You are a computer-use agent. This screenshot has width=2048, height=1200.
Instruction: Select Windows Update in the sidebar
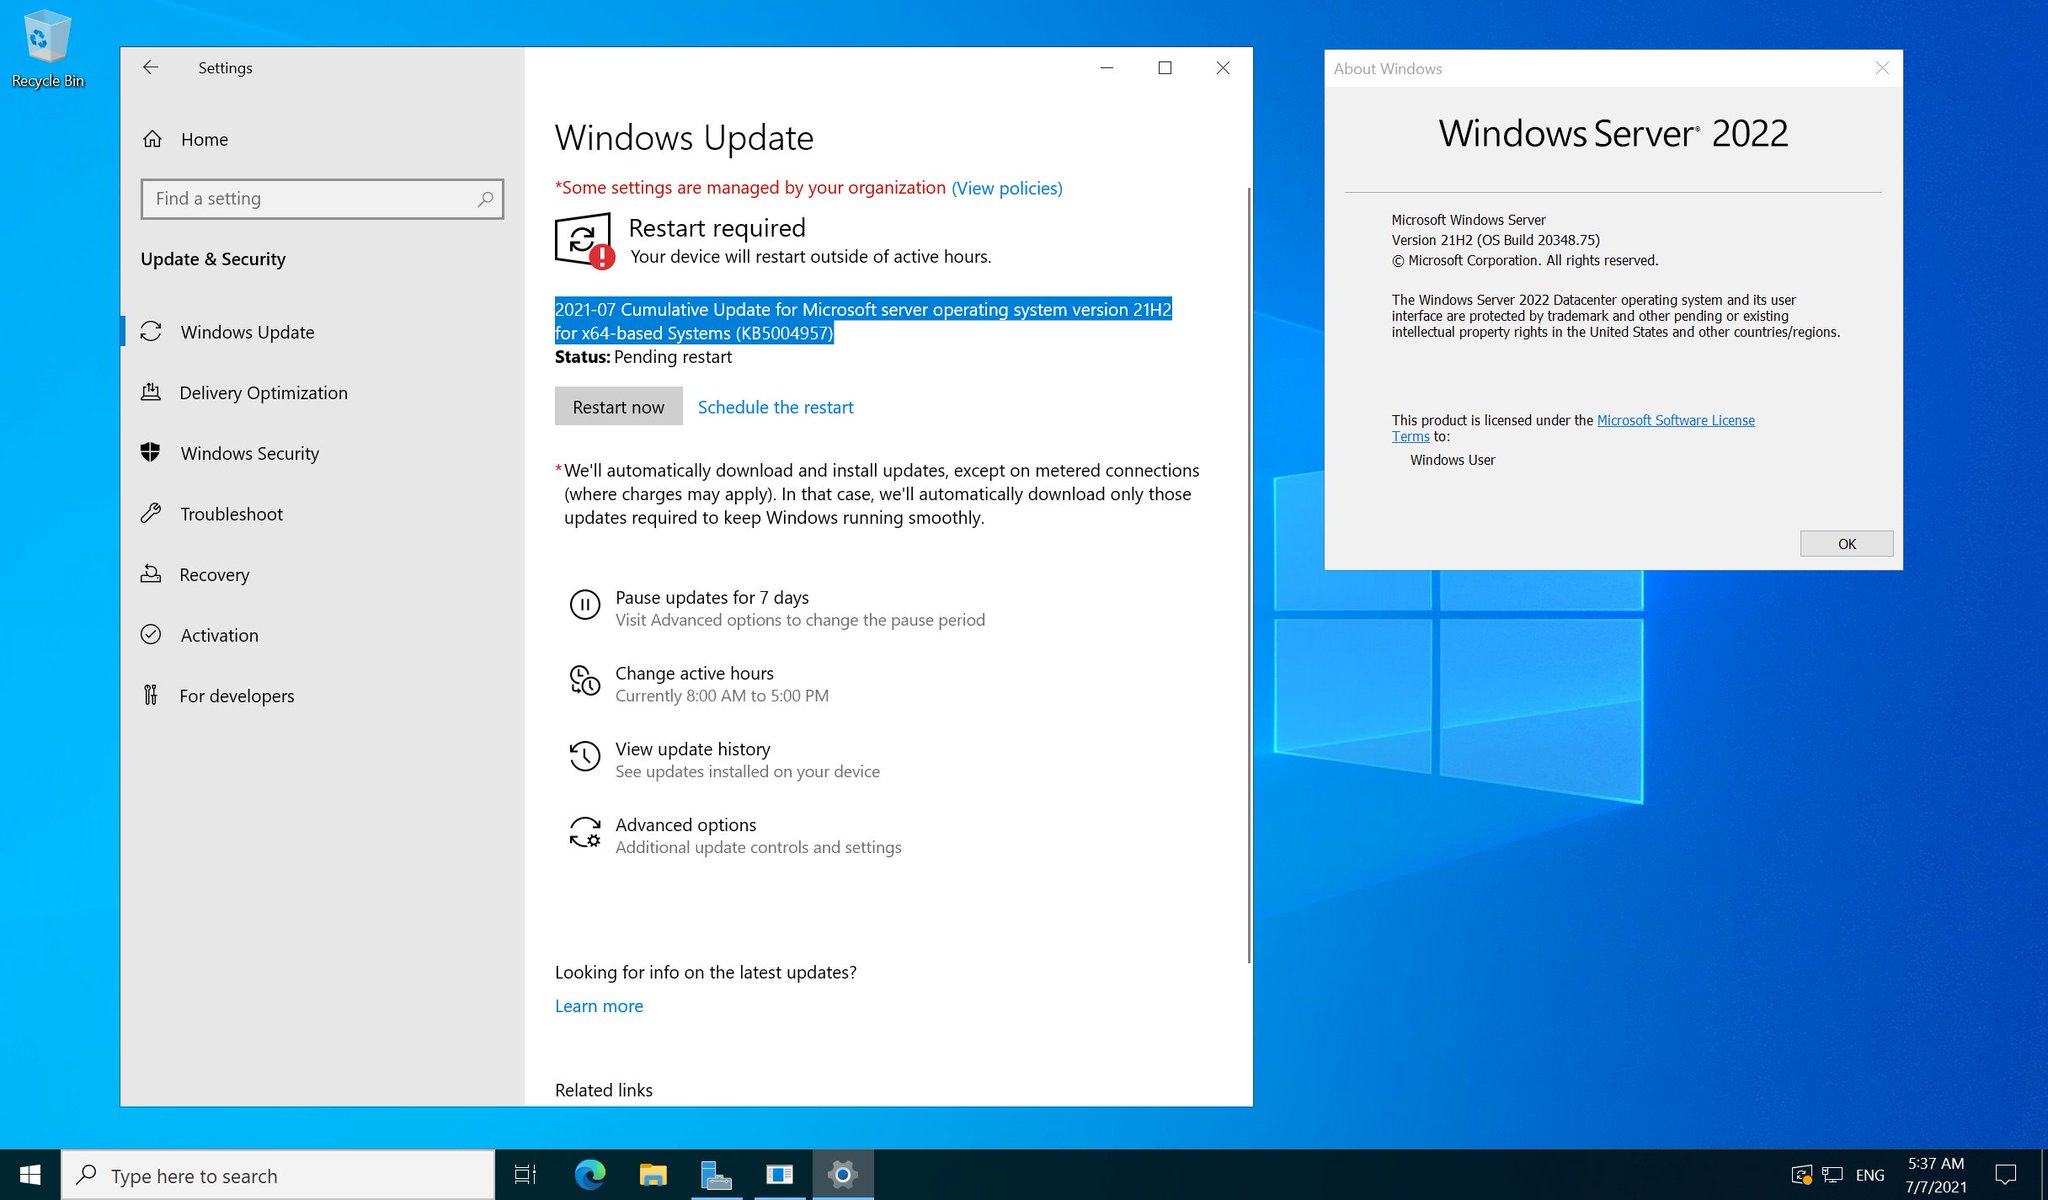pos(246,331)
